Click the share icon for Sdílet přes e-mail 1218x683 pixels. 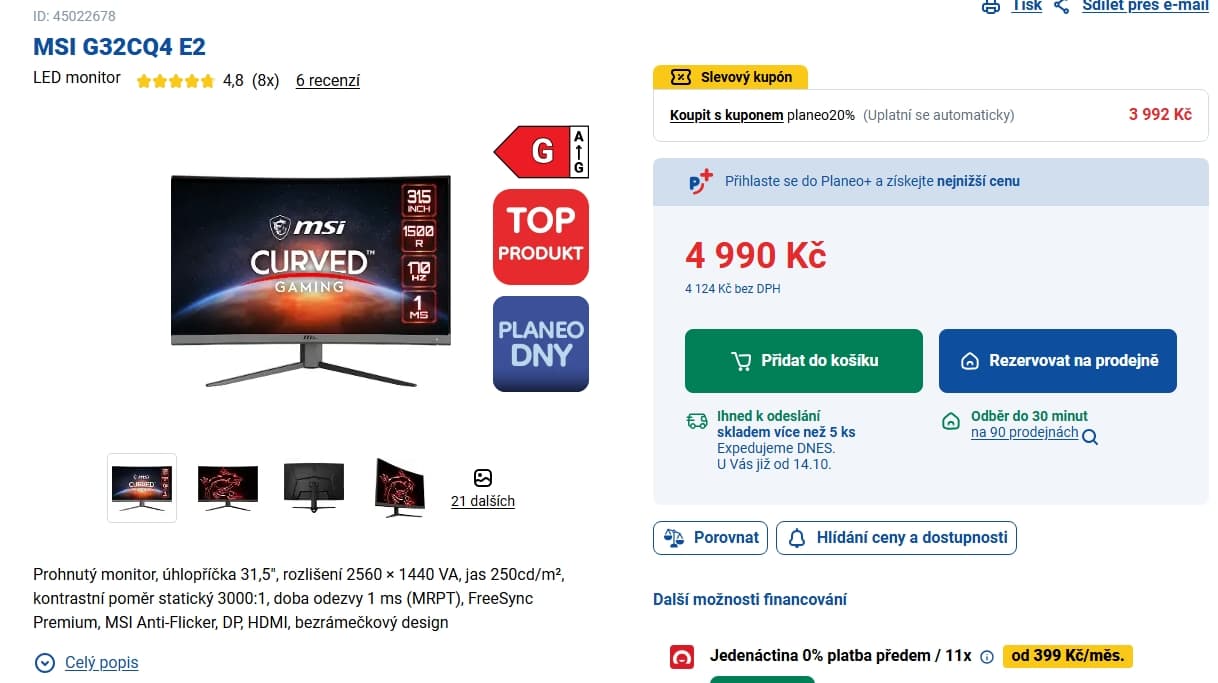pyautogui.click(x=1062, y=6)
